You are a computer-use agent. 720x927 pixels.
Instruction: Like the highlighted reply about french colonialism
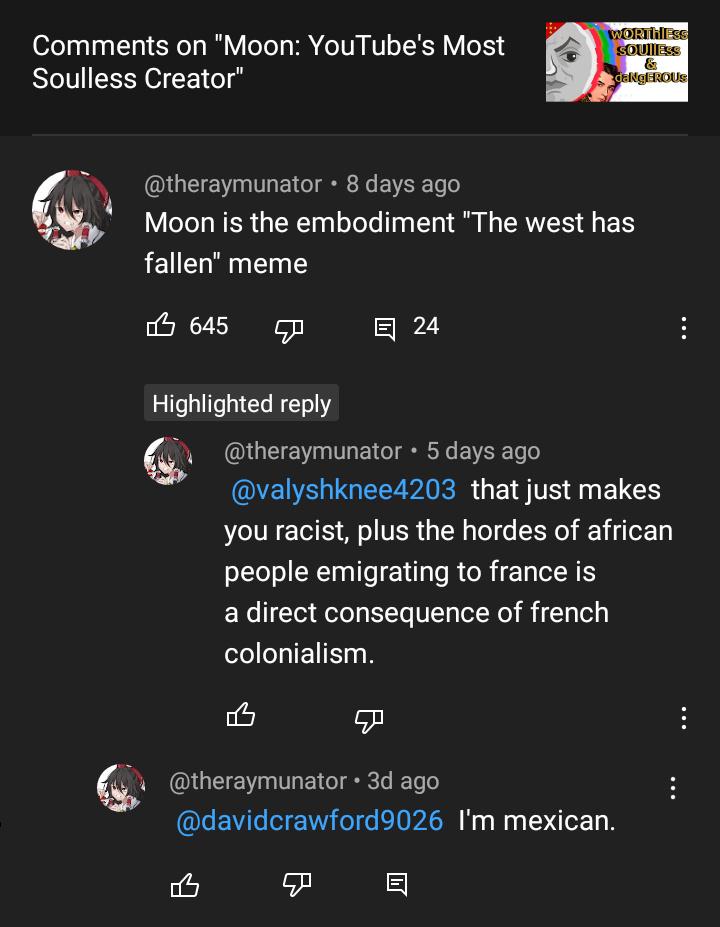click(241, 716)
